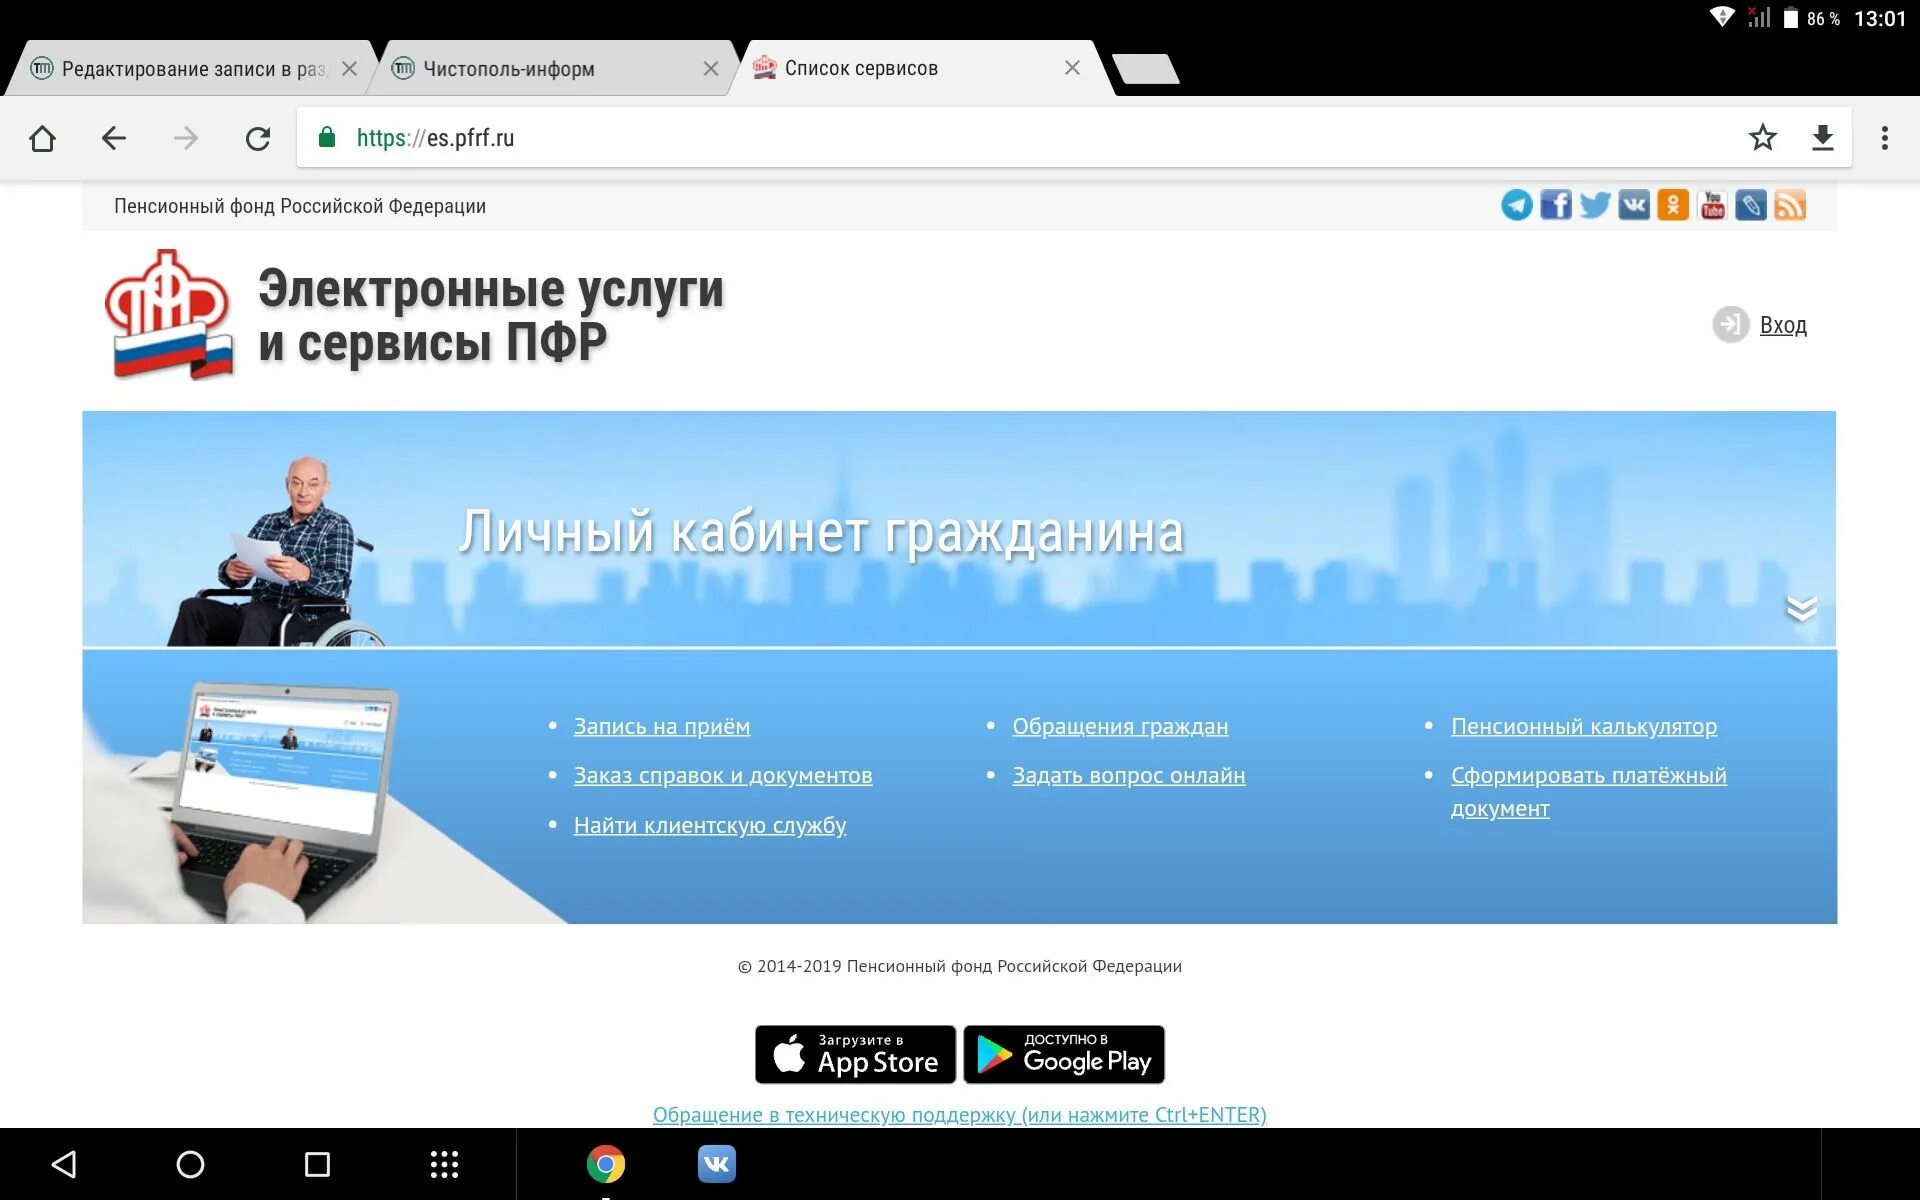The width and height of the screenshot is (1920, 1200).
Task: Open the YouTube social icon
Action: [1712, 205]
